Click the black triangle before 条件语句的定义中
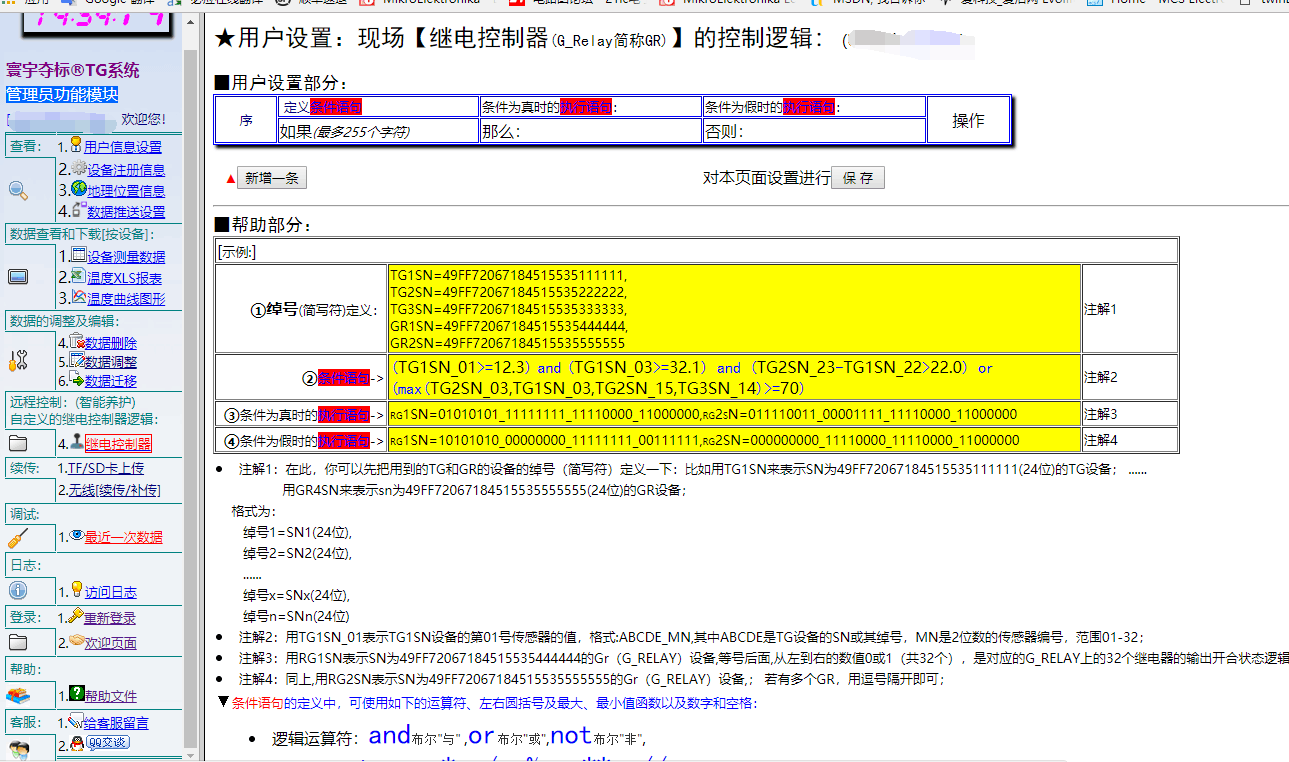1289x762 pixels. pos(223,702)
